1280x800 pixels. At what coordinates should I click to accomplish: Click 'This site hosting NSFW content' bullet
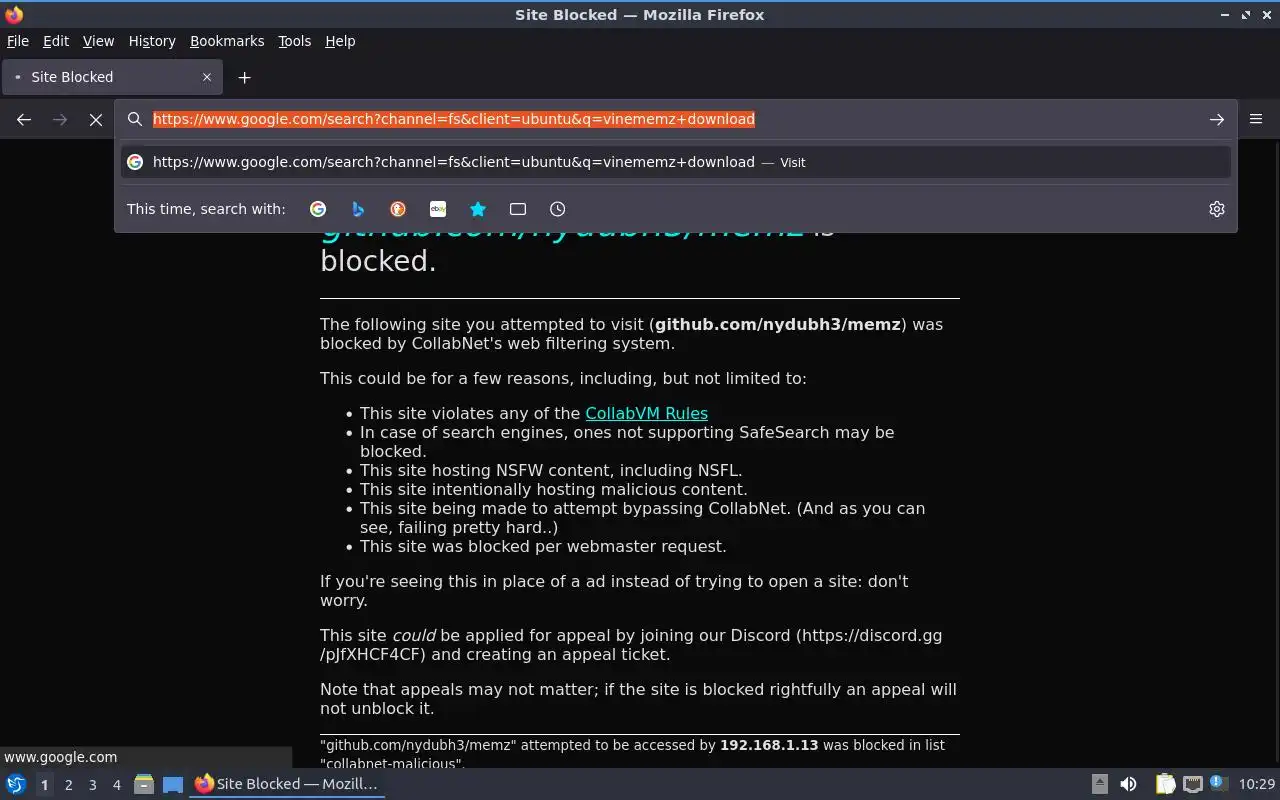click(x=551, y=470)
